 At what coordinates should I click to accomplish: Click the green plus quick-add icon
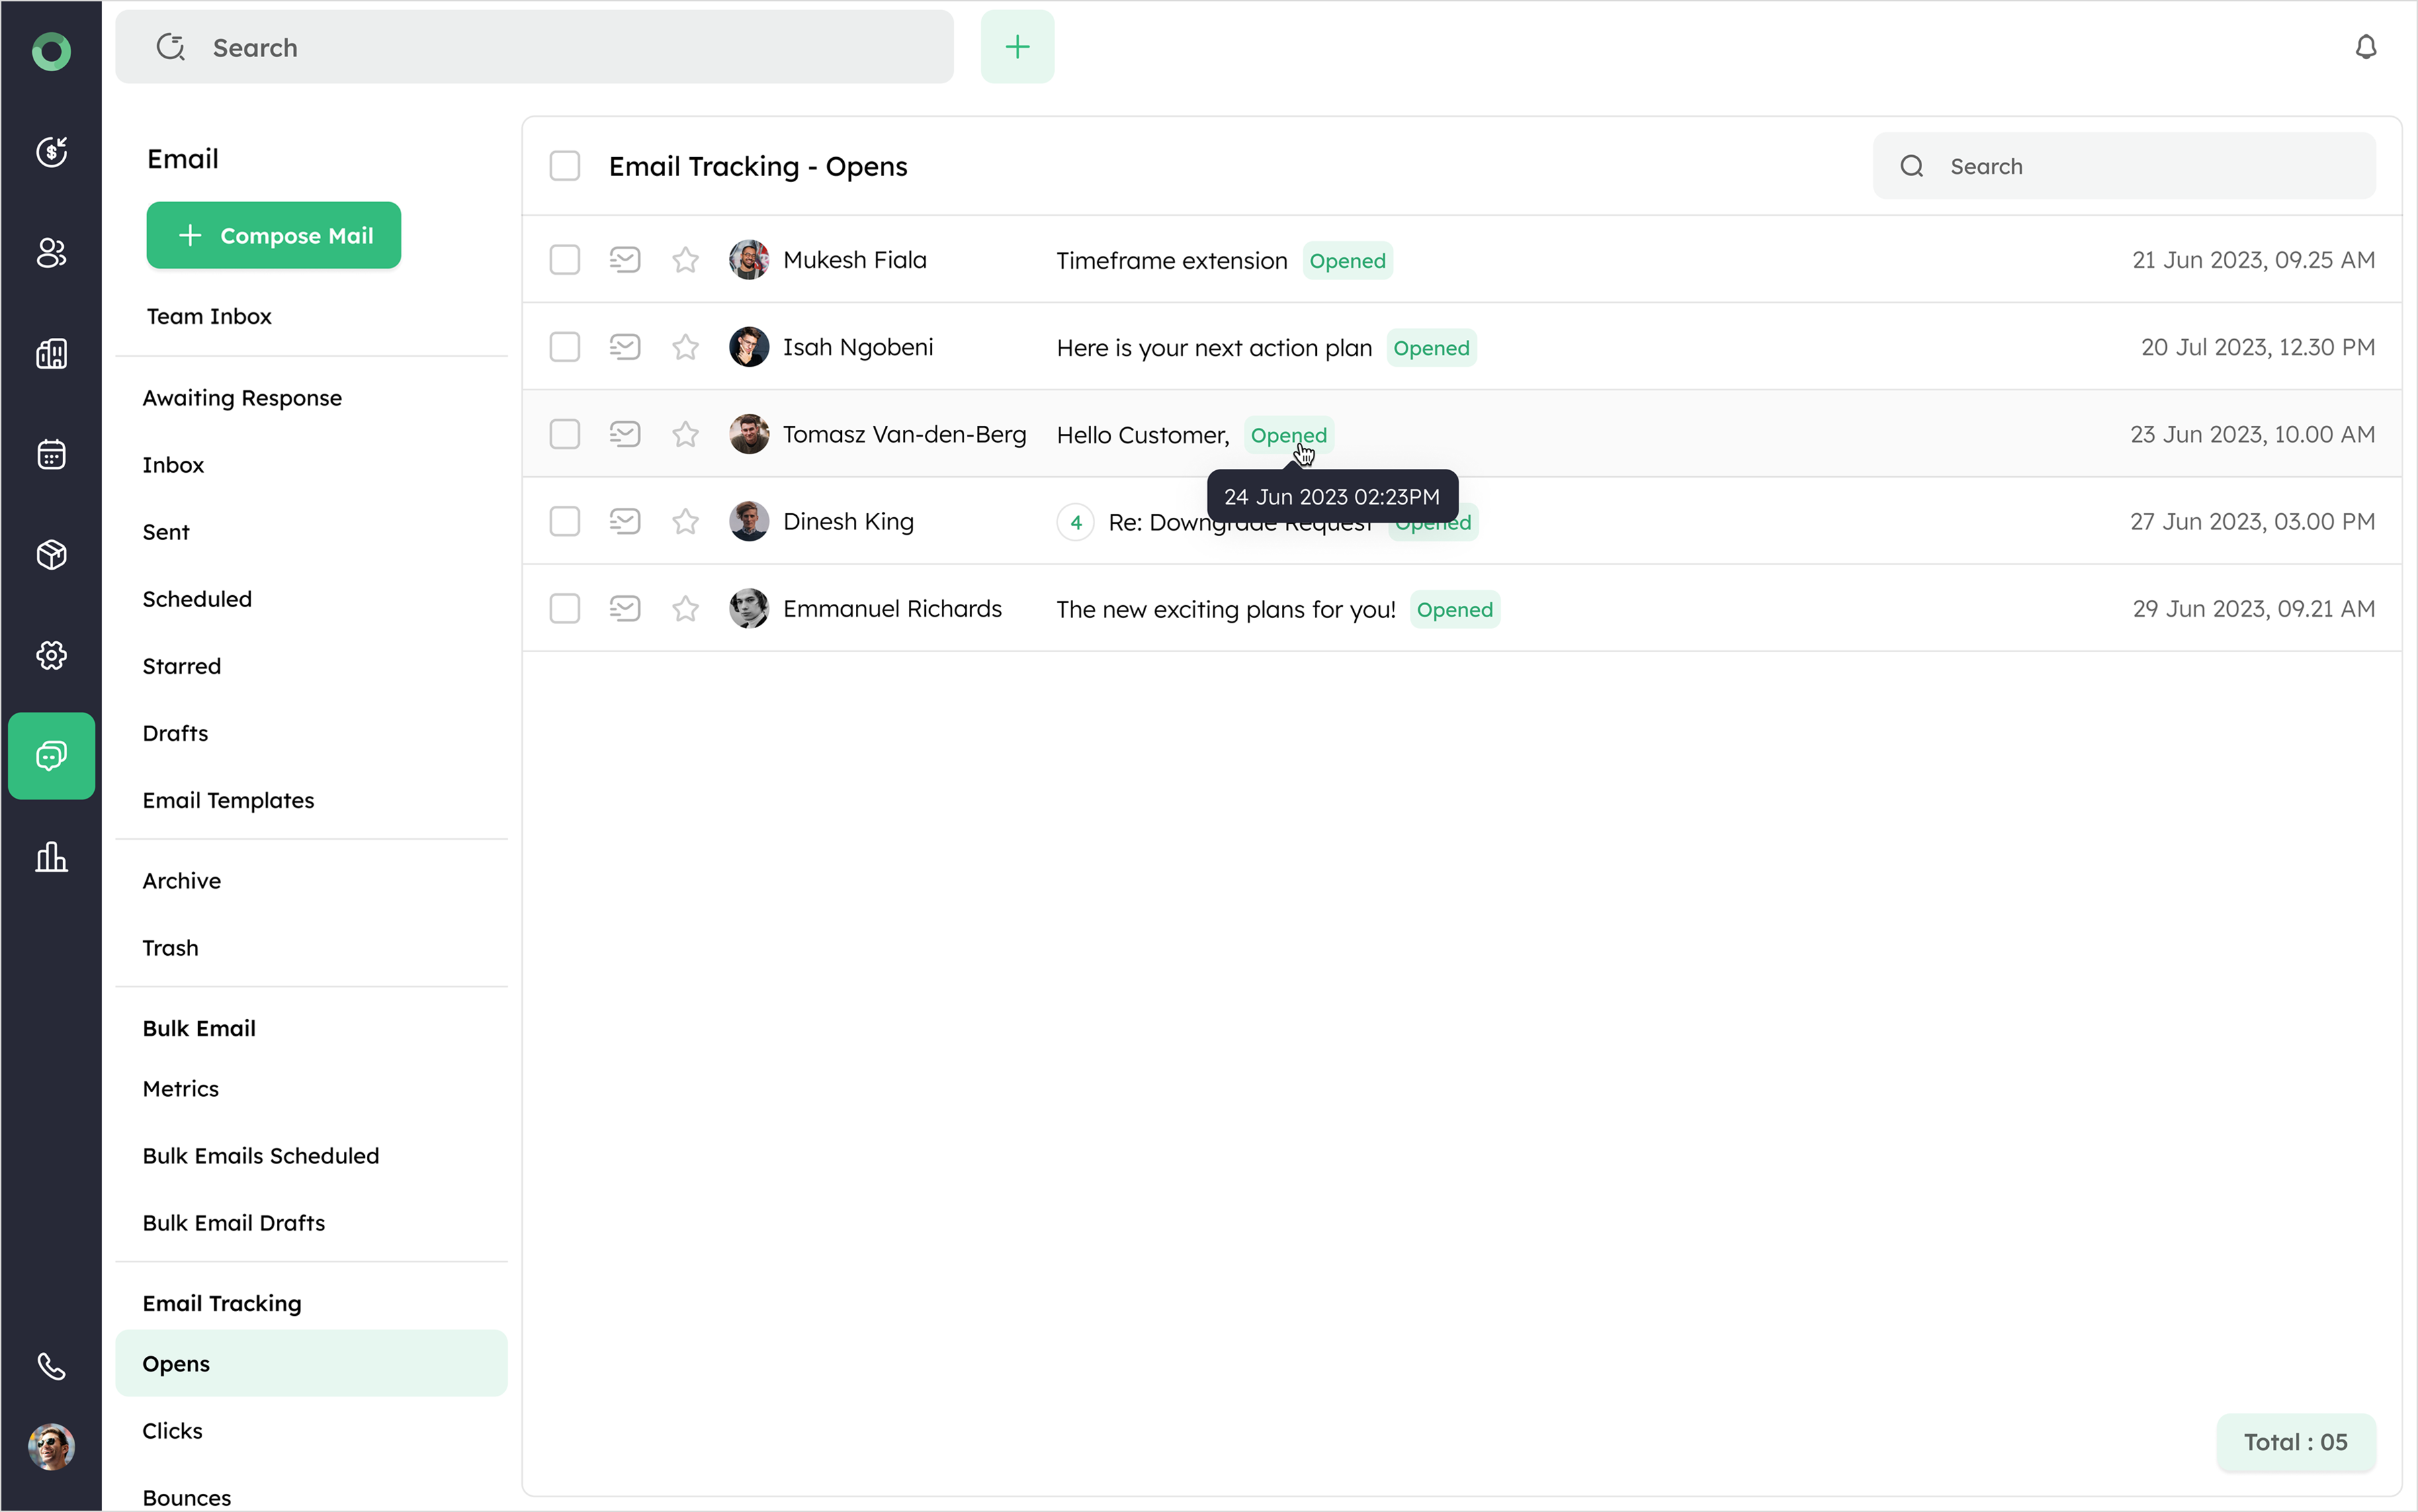point(1017,47)
